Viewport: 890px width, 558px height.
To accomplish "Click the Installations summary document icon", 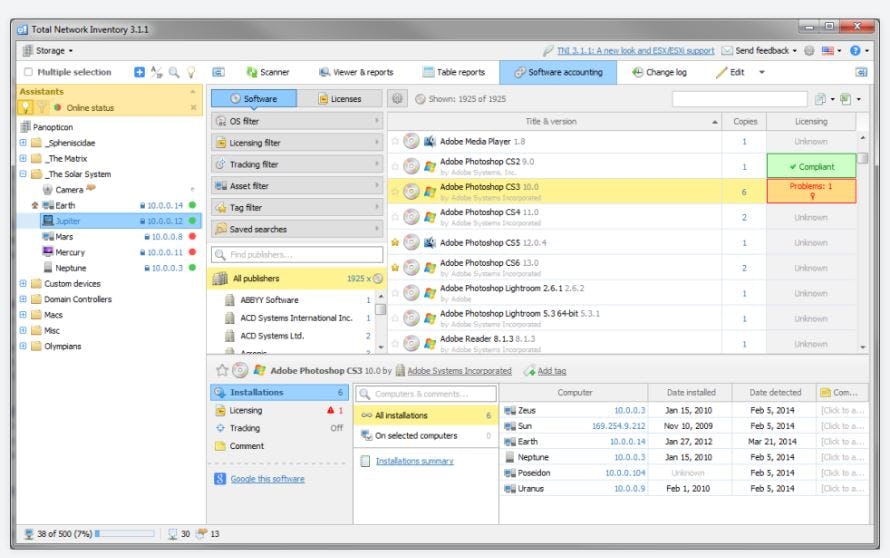I will [x=366, y=461].
